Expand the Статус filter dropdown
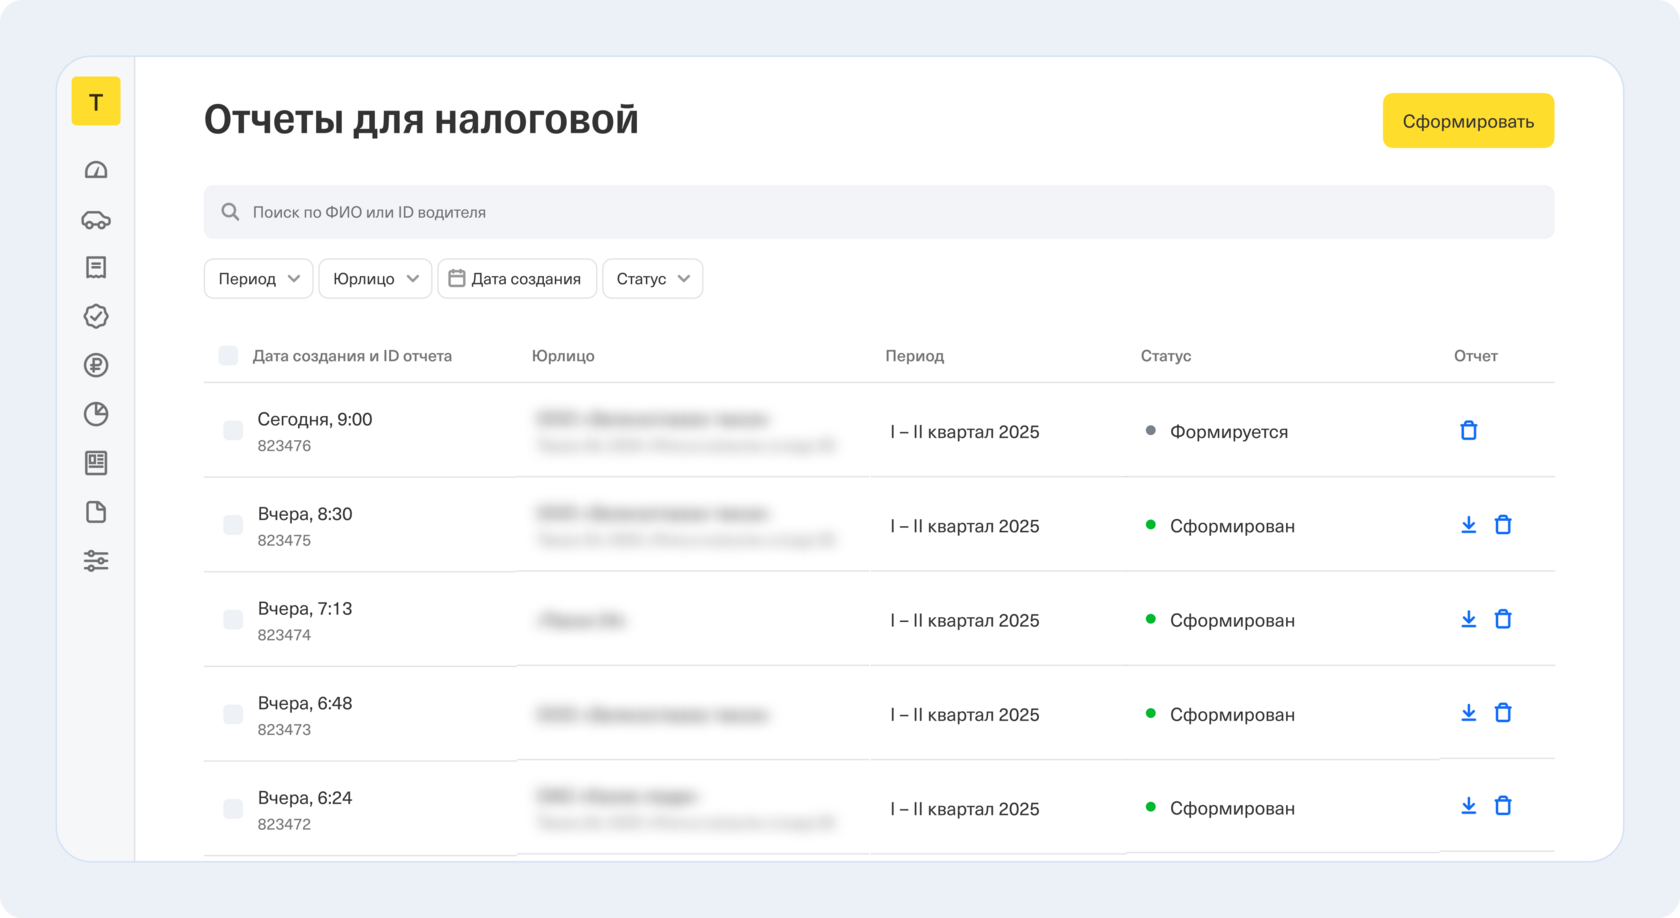Viewport: 1680px width, 918px height. [x=652, y=279]
